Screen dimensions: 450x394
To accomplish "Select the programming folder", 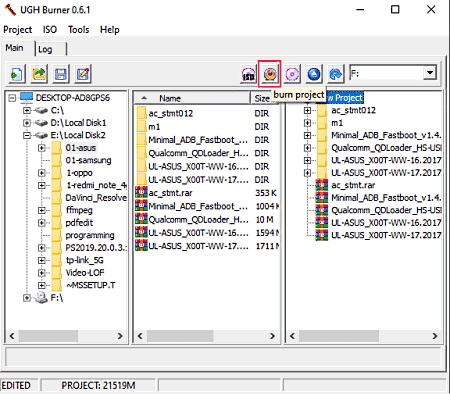I will tap(90, 235).
